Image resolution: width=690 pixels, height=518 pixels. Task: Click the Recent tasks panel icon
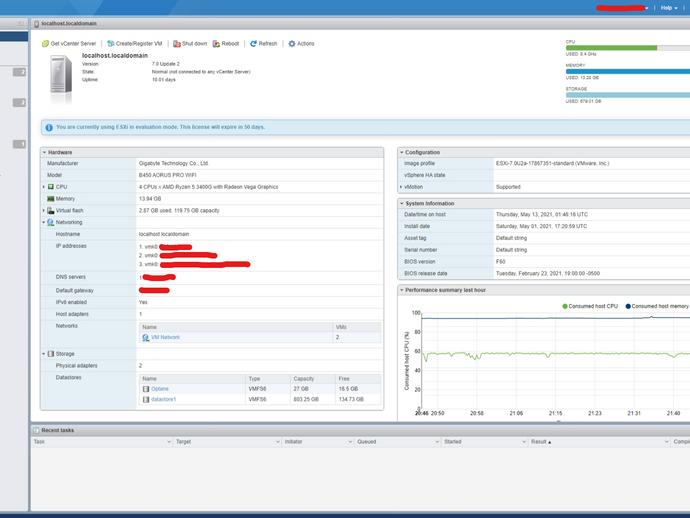click(x=37, y=430)
